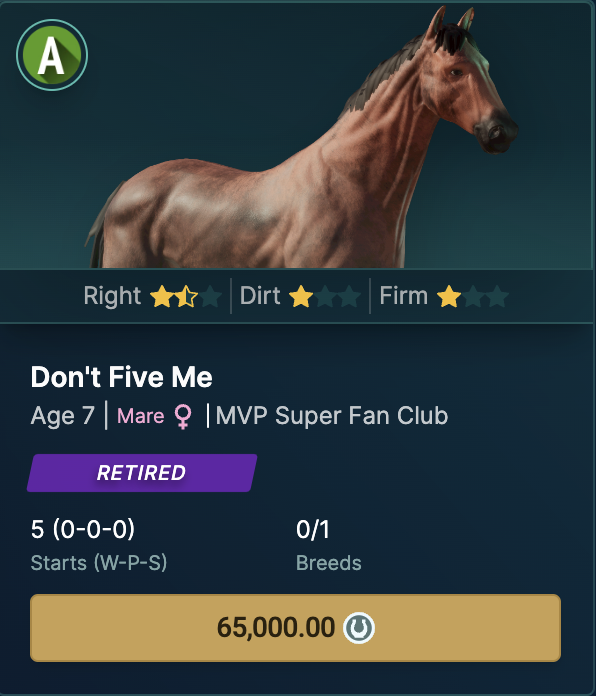Select the Right direction preference label
The image size is (596, 696).
point(112,296)
